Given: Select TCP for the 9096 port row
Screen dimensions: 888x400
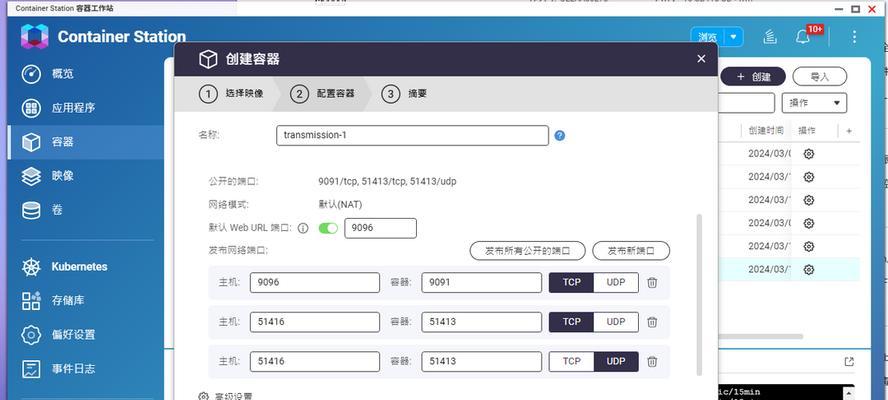Looking at the screenshot, I should click(571, 282).
